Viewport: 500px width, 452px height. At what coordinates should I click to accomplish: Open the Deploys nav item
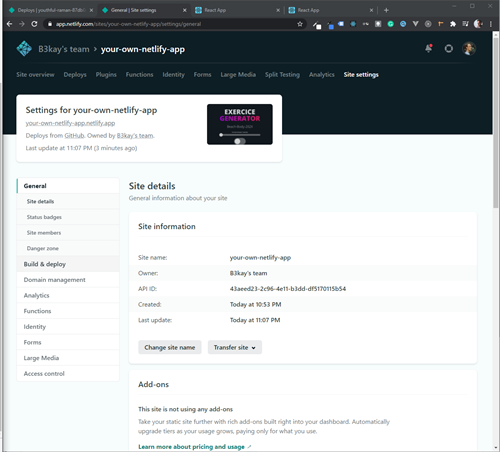pyautogui.click(x=75, y=75)
